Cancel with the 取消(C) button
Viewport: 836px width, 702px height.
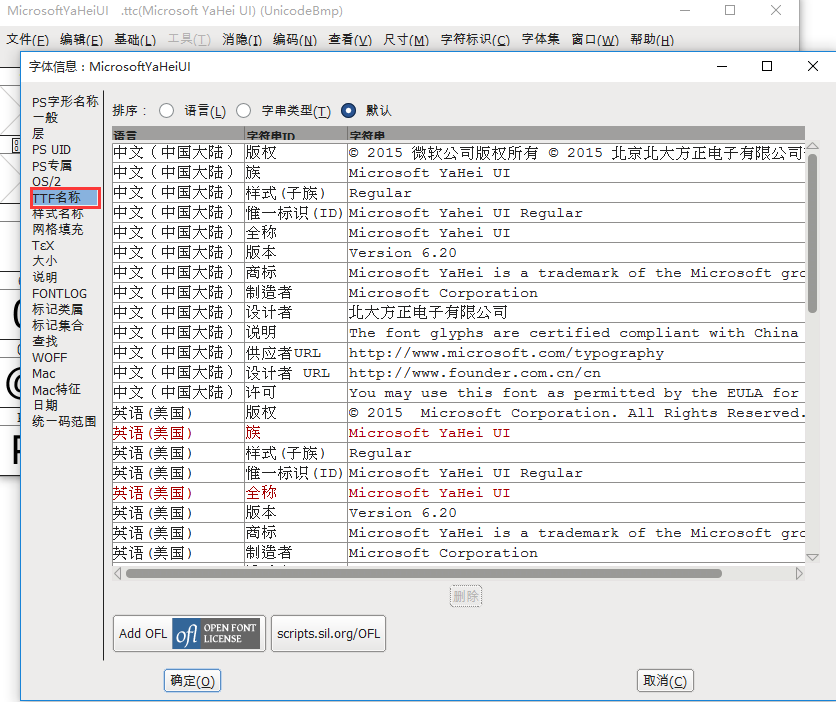(665, 681)
